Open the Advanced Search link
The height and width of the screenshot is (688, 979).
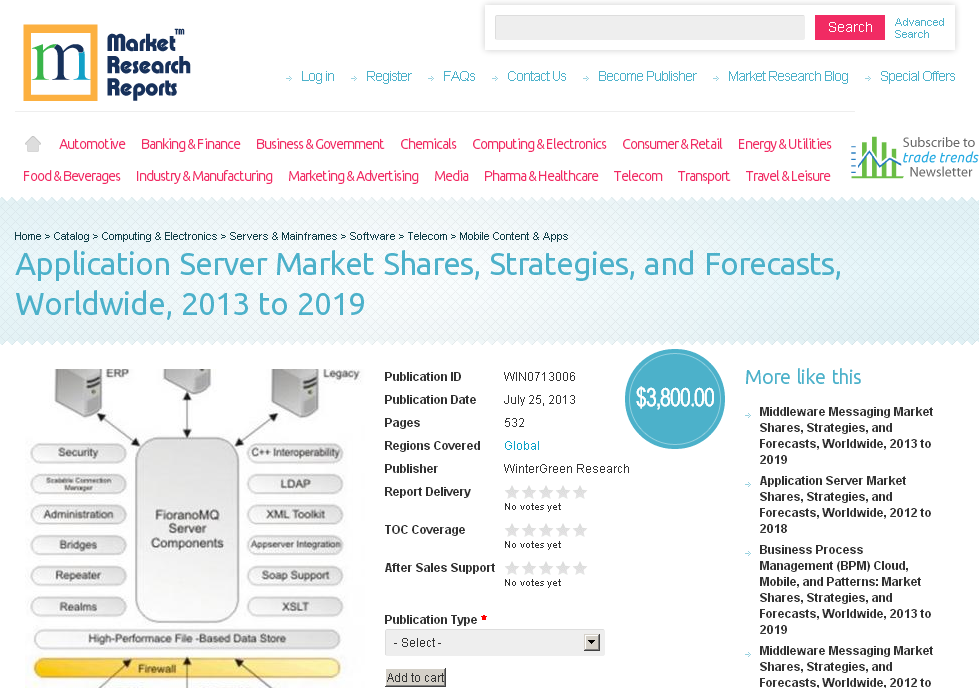[919, 28]
